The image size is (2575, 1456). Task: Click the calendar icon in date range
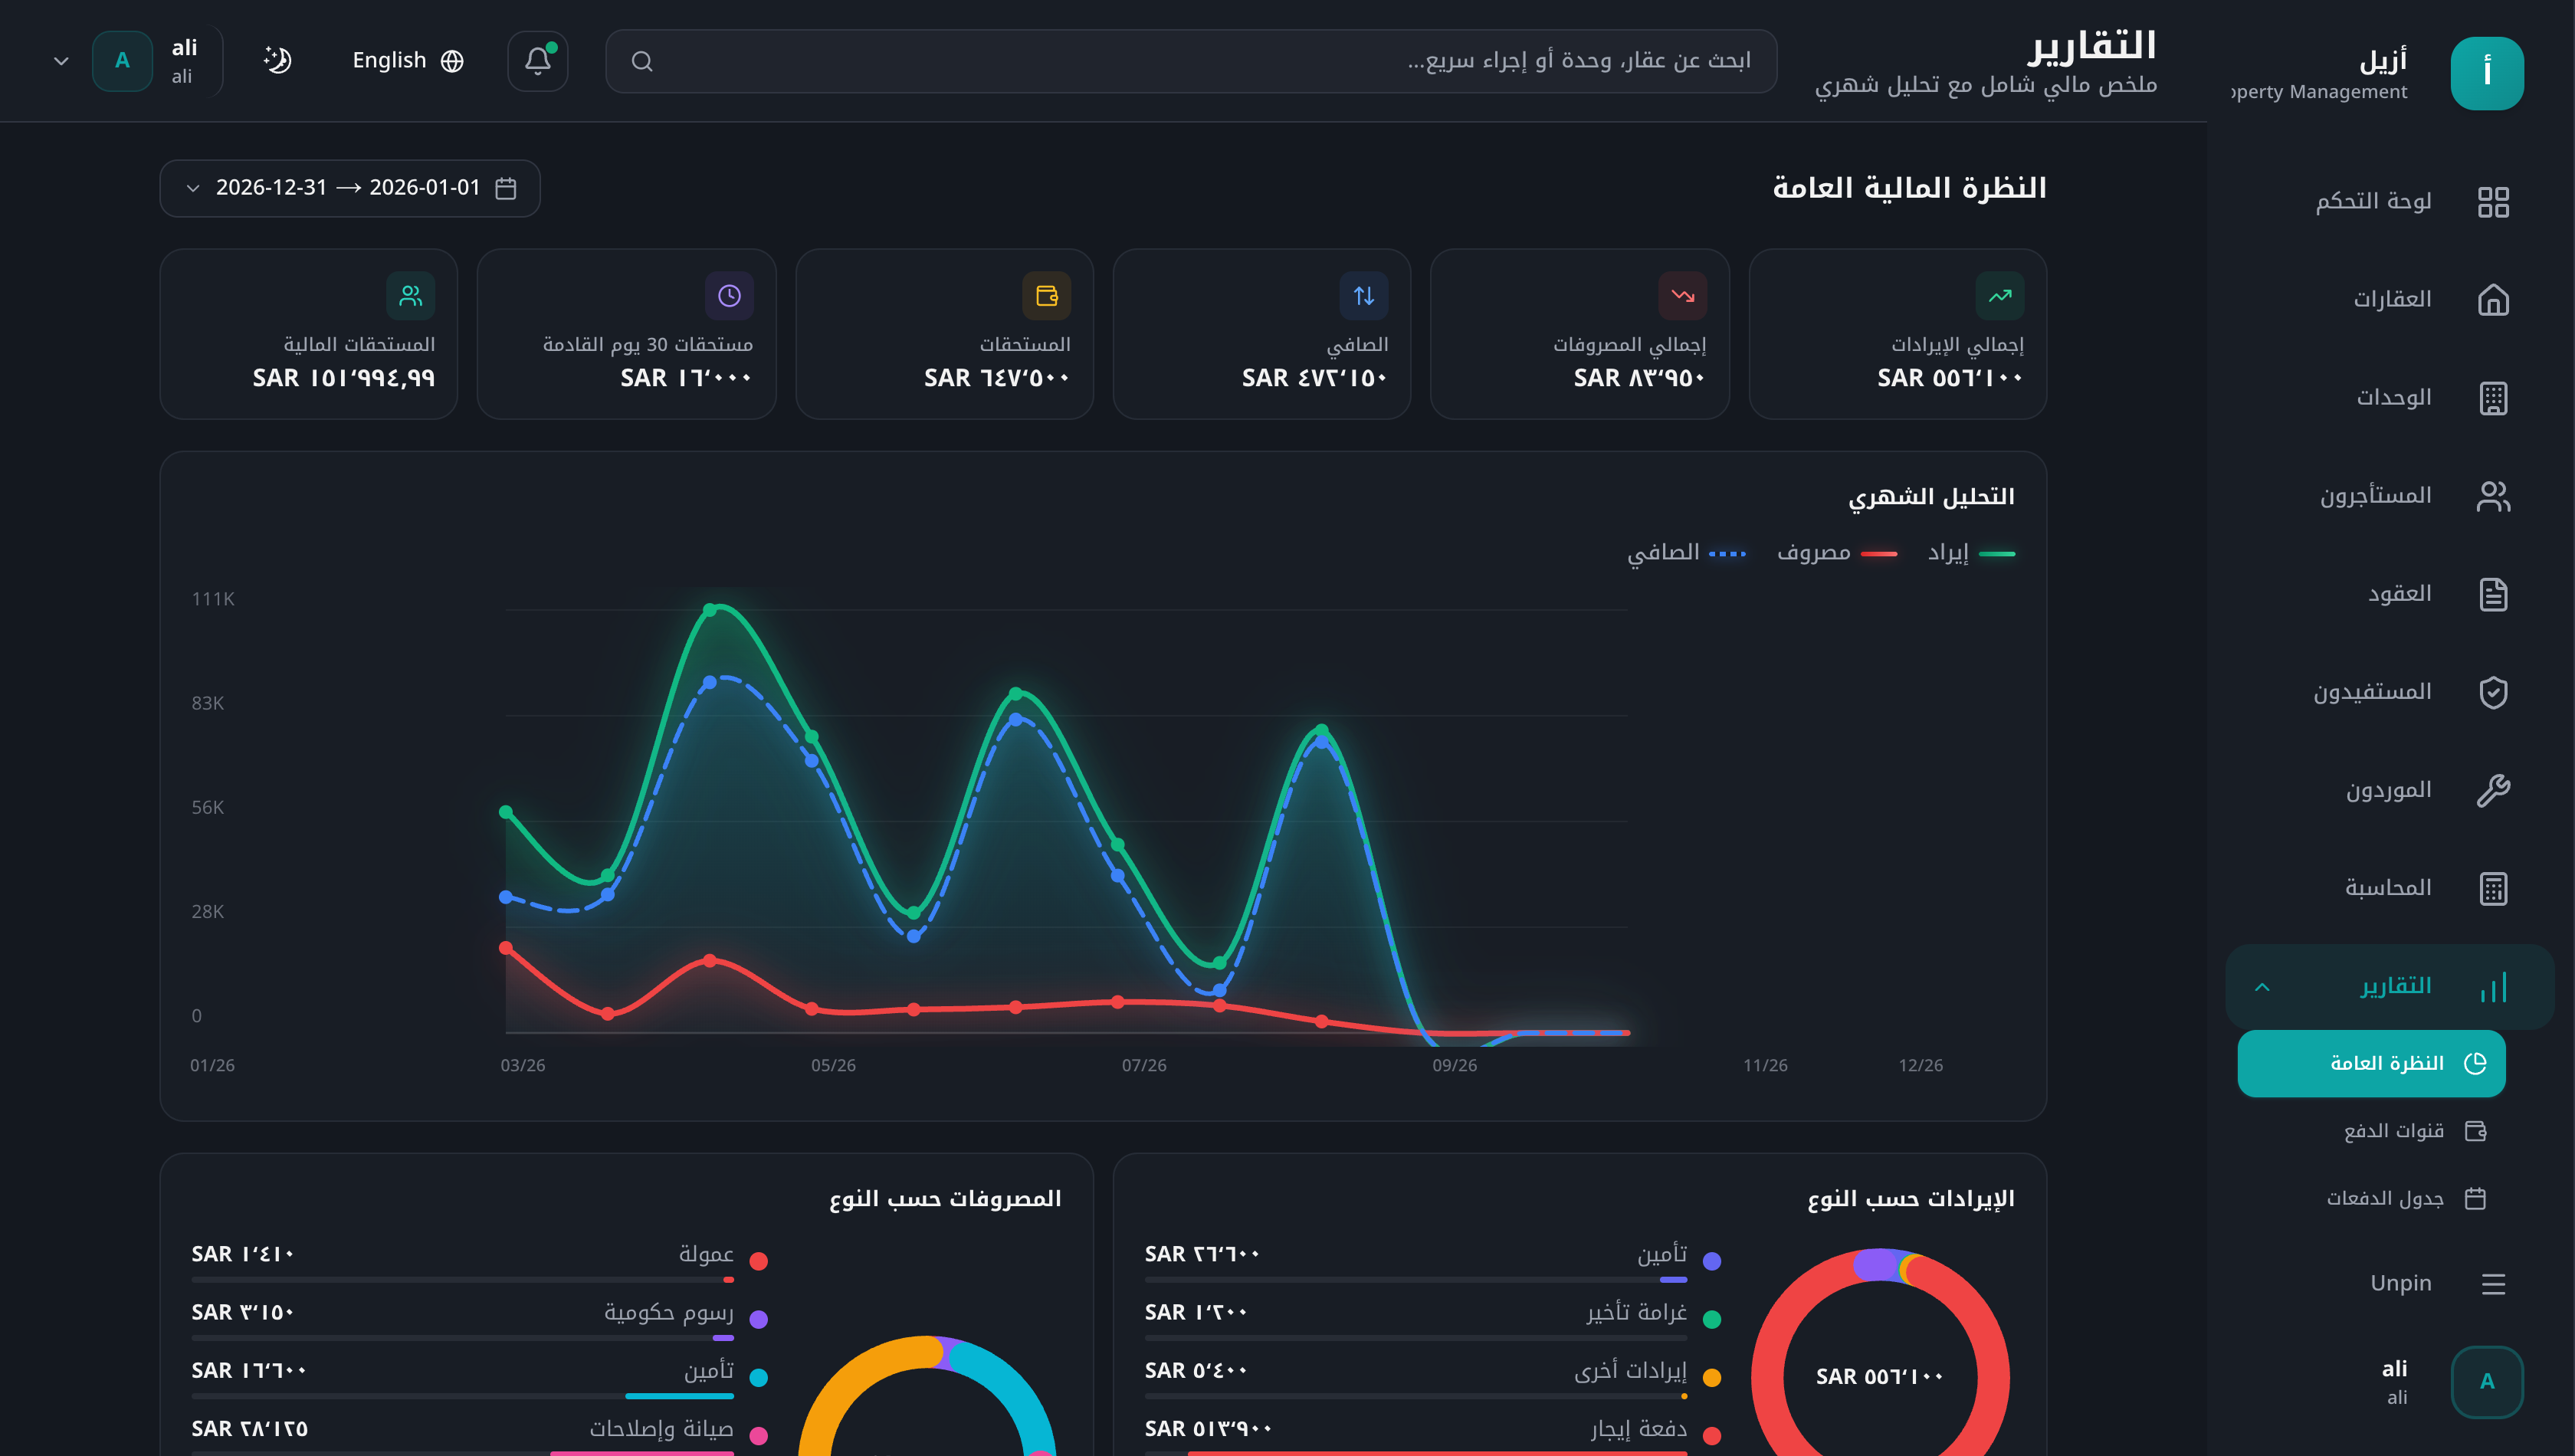[x=506, y=188]
